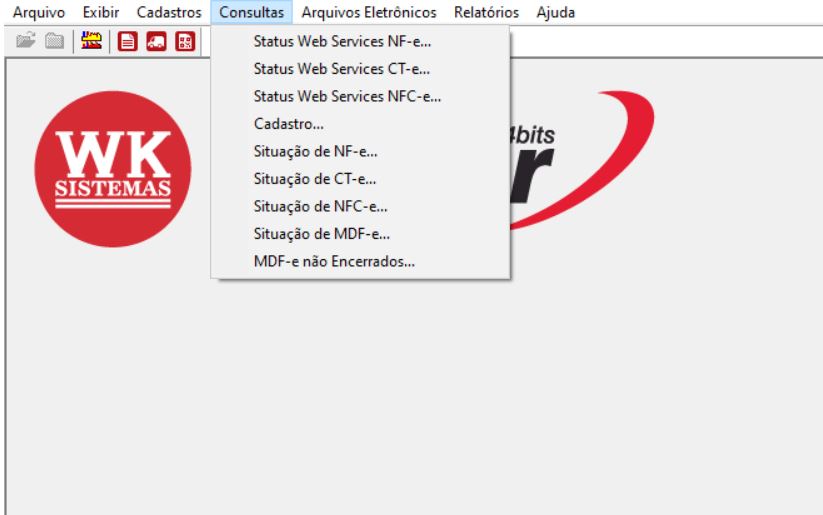Open the Ajuda menu
823x515 pixels.
556,12
